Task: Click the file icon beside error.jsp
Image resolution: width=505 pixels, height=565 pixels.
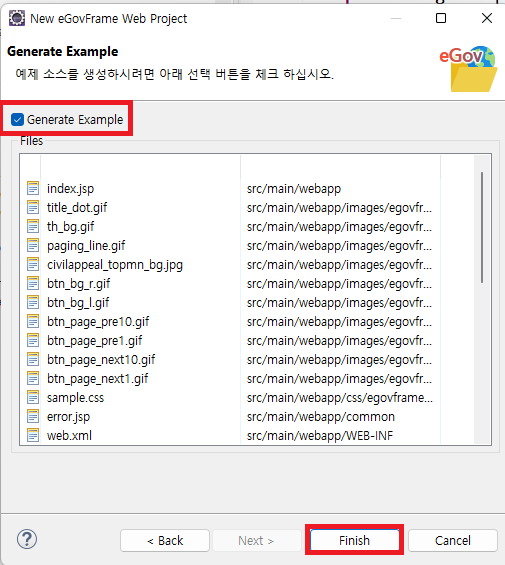Action: point(33,417)
